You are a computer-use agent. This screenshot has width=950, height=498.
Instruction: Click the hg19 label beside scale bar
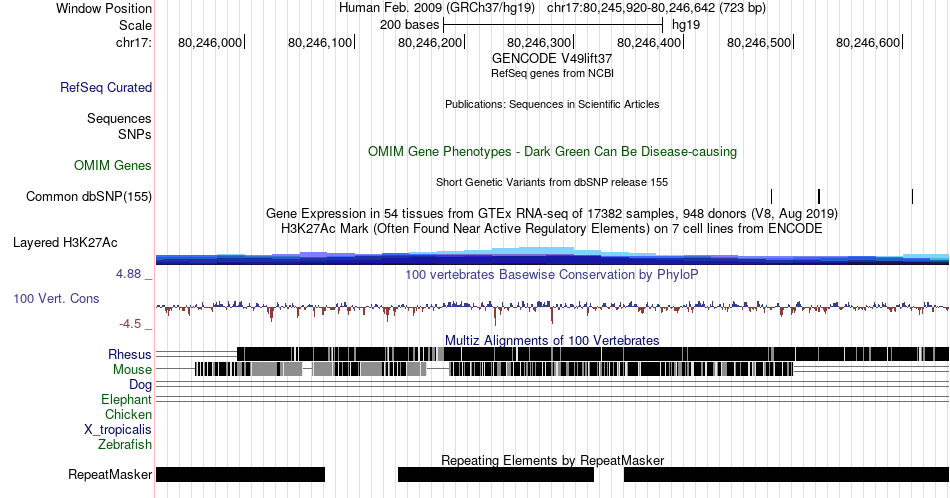pos(686,25)
